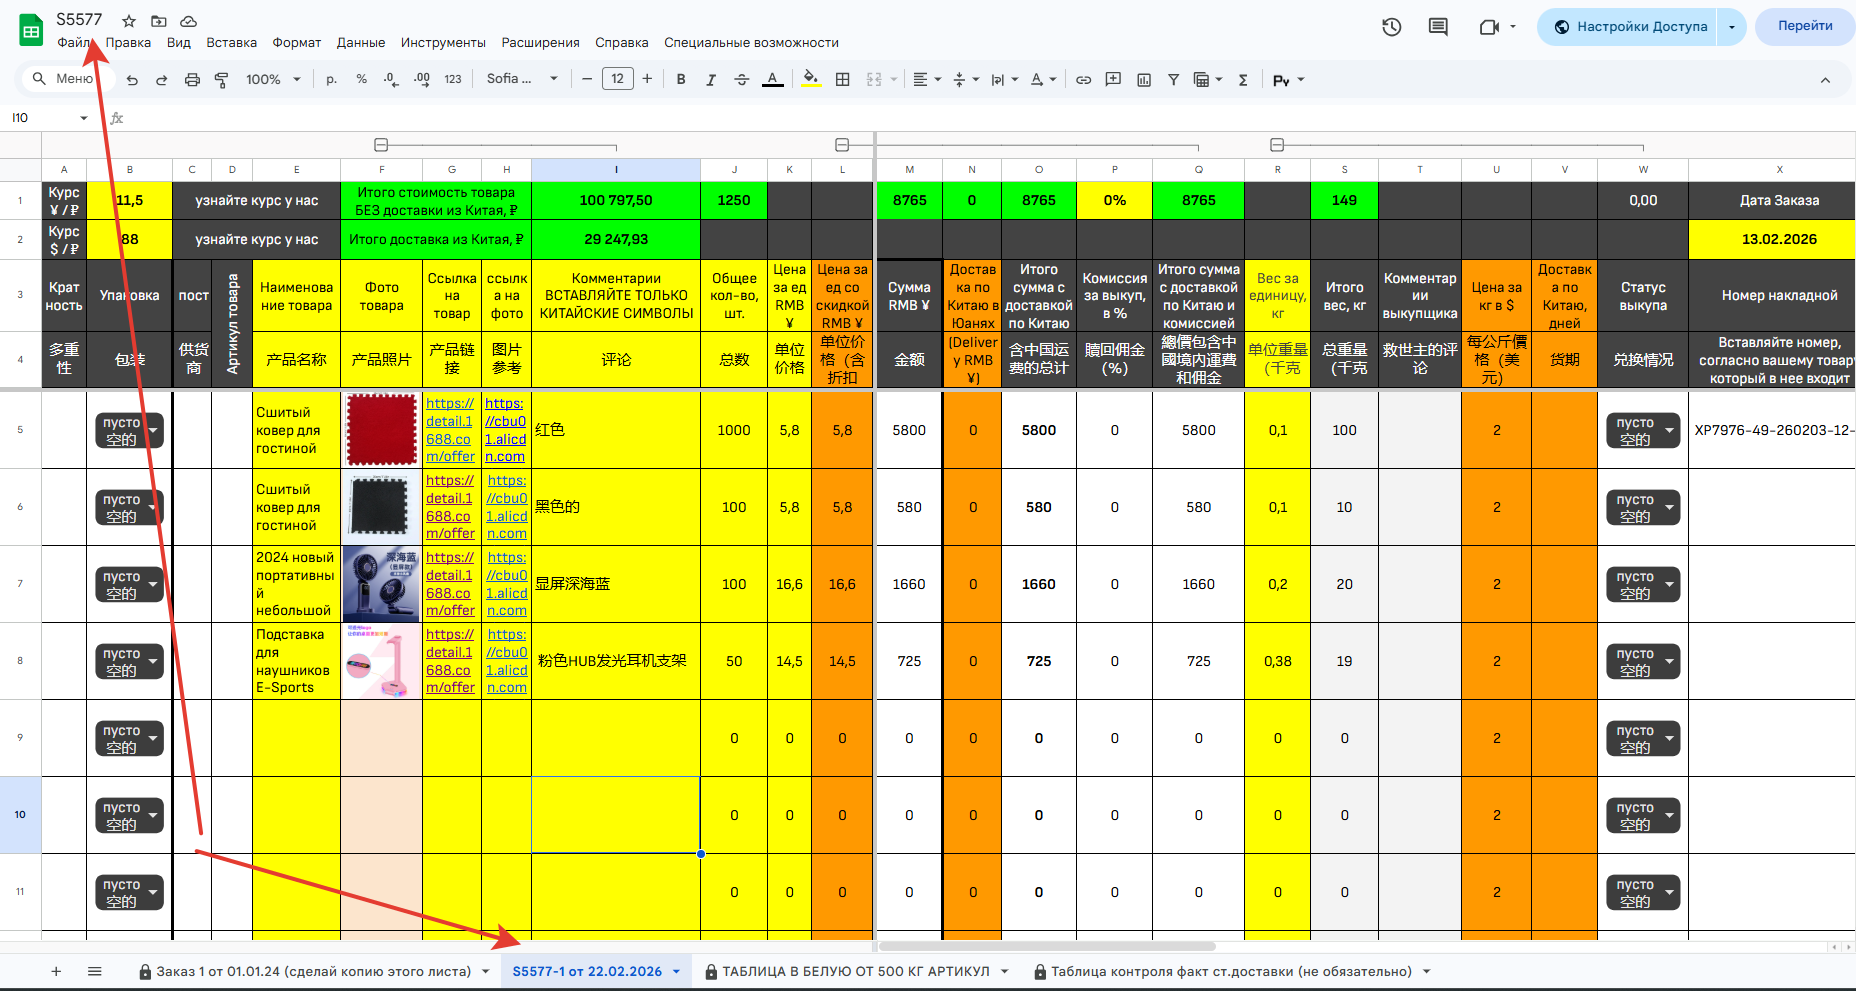Toggle bold formatting
Screen dimensions: 1856x991
pyautogui.click(x=681, y=80)
